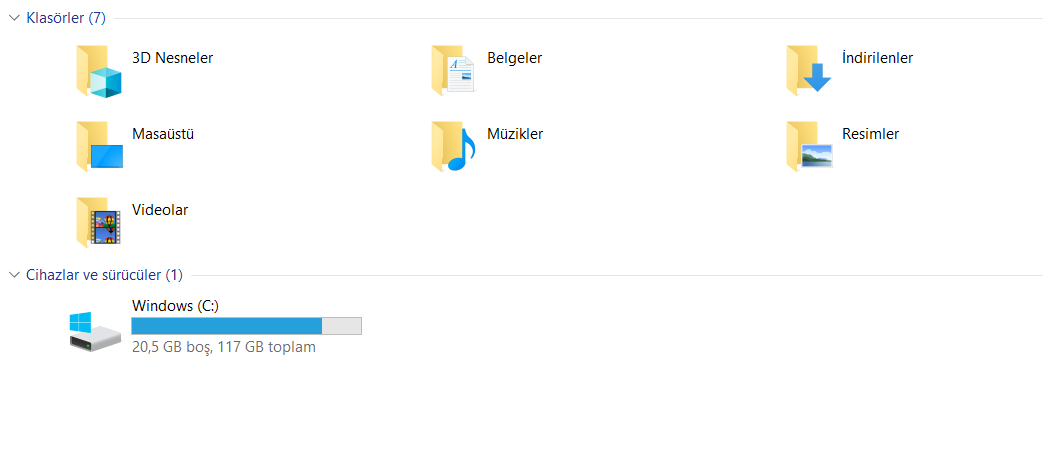Collapse the Cihazlar ve sürücüler chevron
Screen dimensions: 1043x460
tap(15, 275)
